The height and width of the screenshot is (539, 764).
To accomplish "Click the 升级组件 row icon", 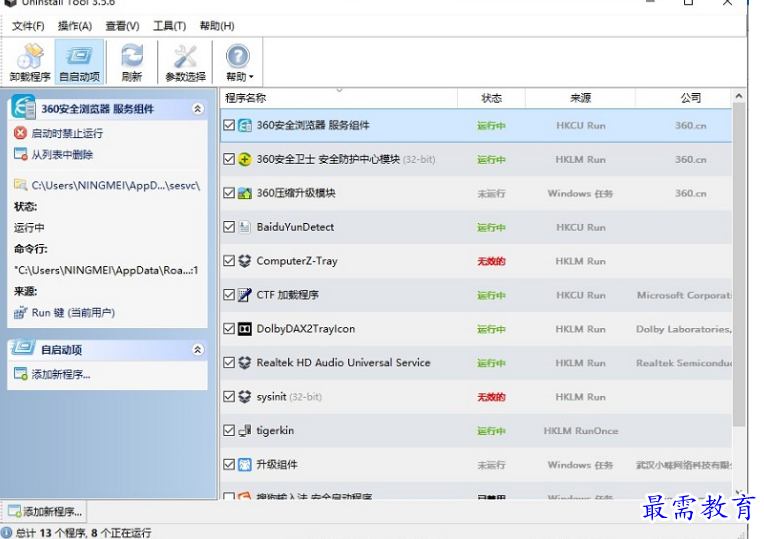I will (245, 464).
